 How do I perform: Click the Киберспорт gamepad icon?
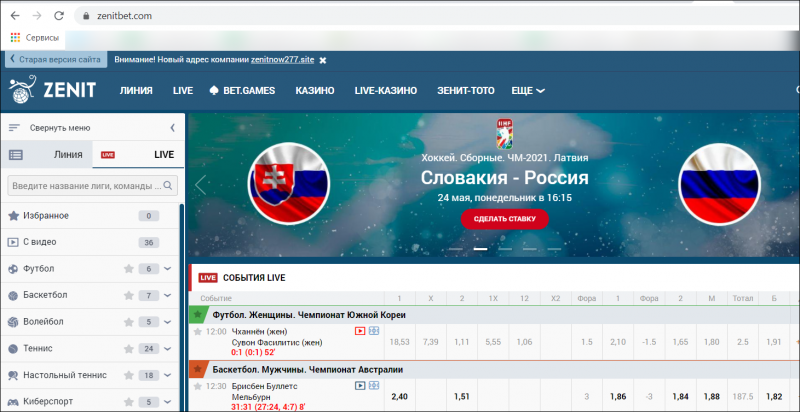tap(13, 402)
